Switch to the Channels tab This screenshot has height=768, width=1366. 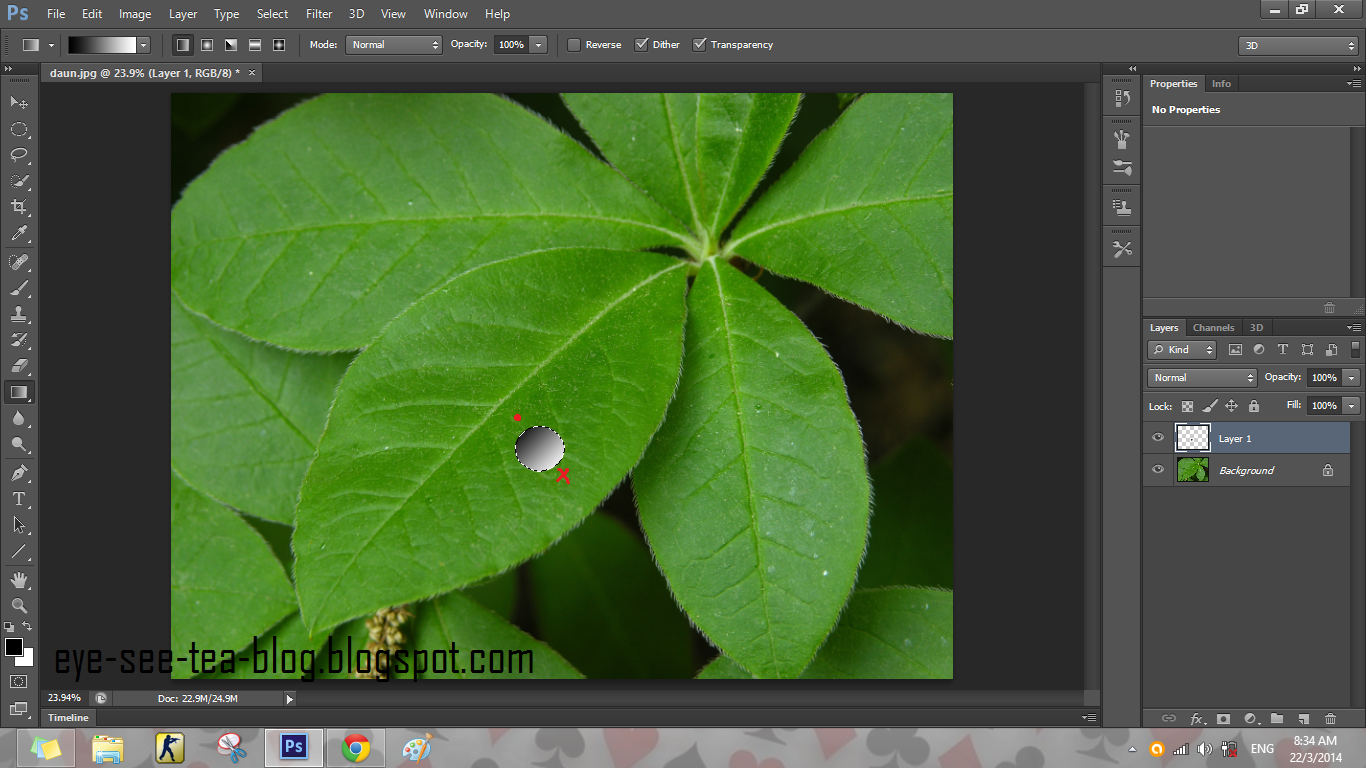[1213, 328]
